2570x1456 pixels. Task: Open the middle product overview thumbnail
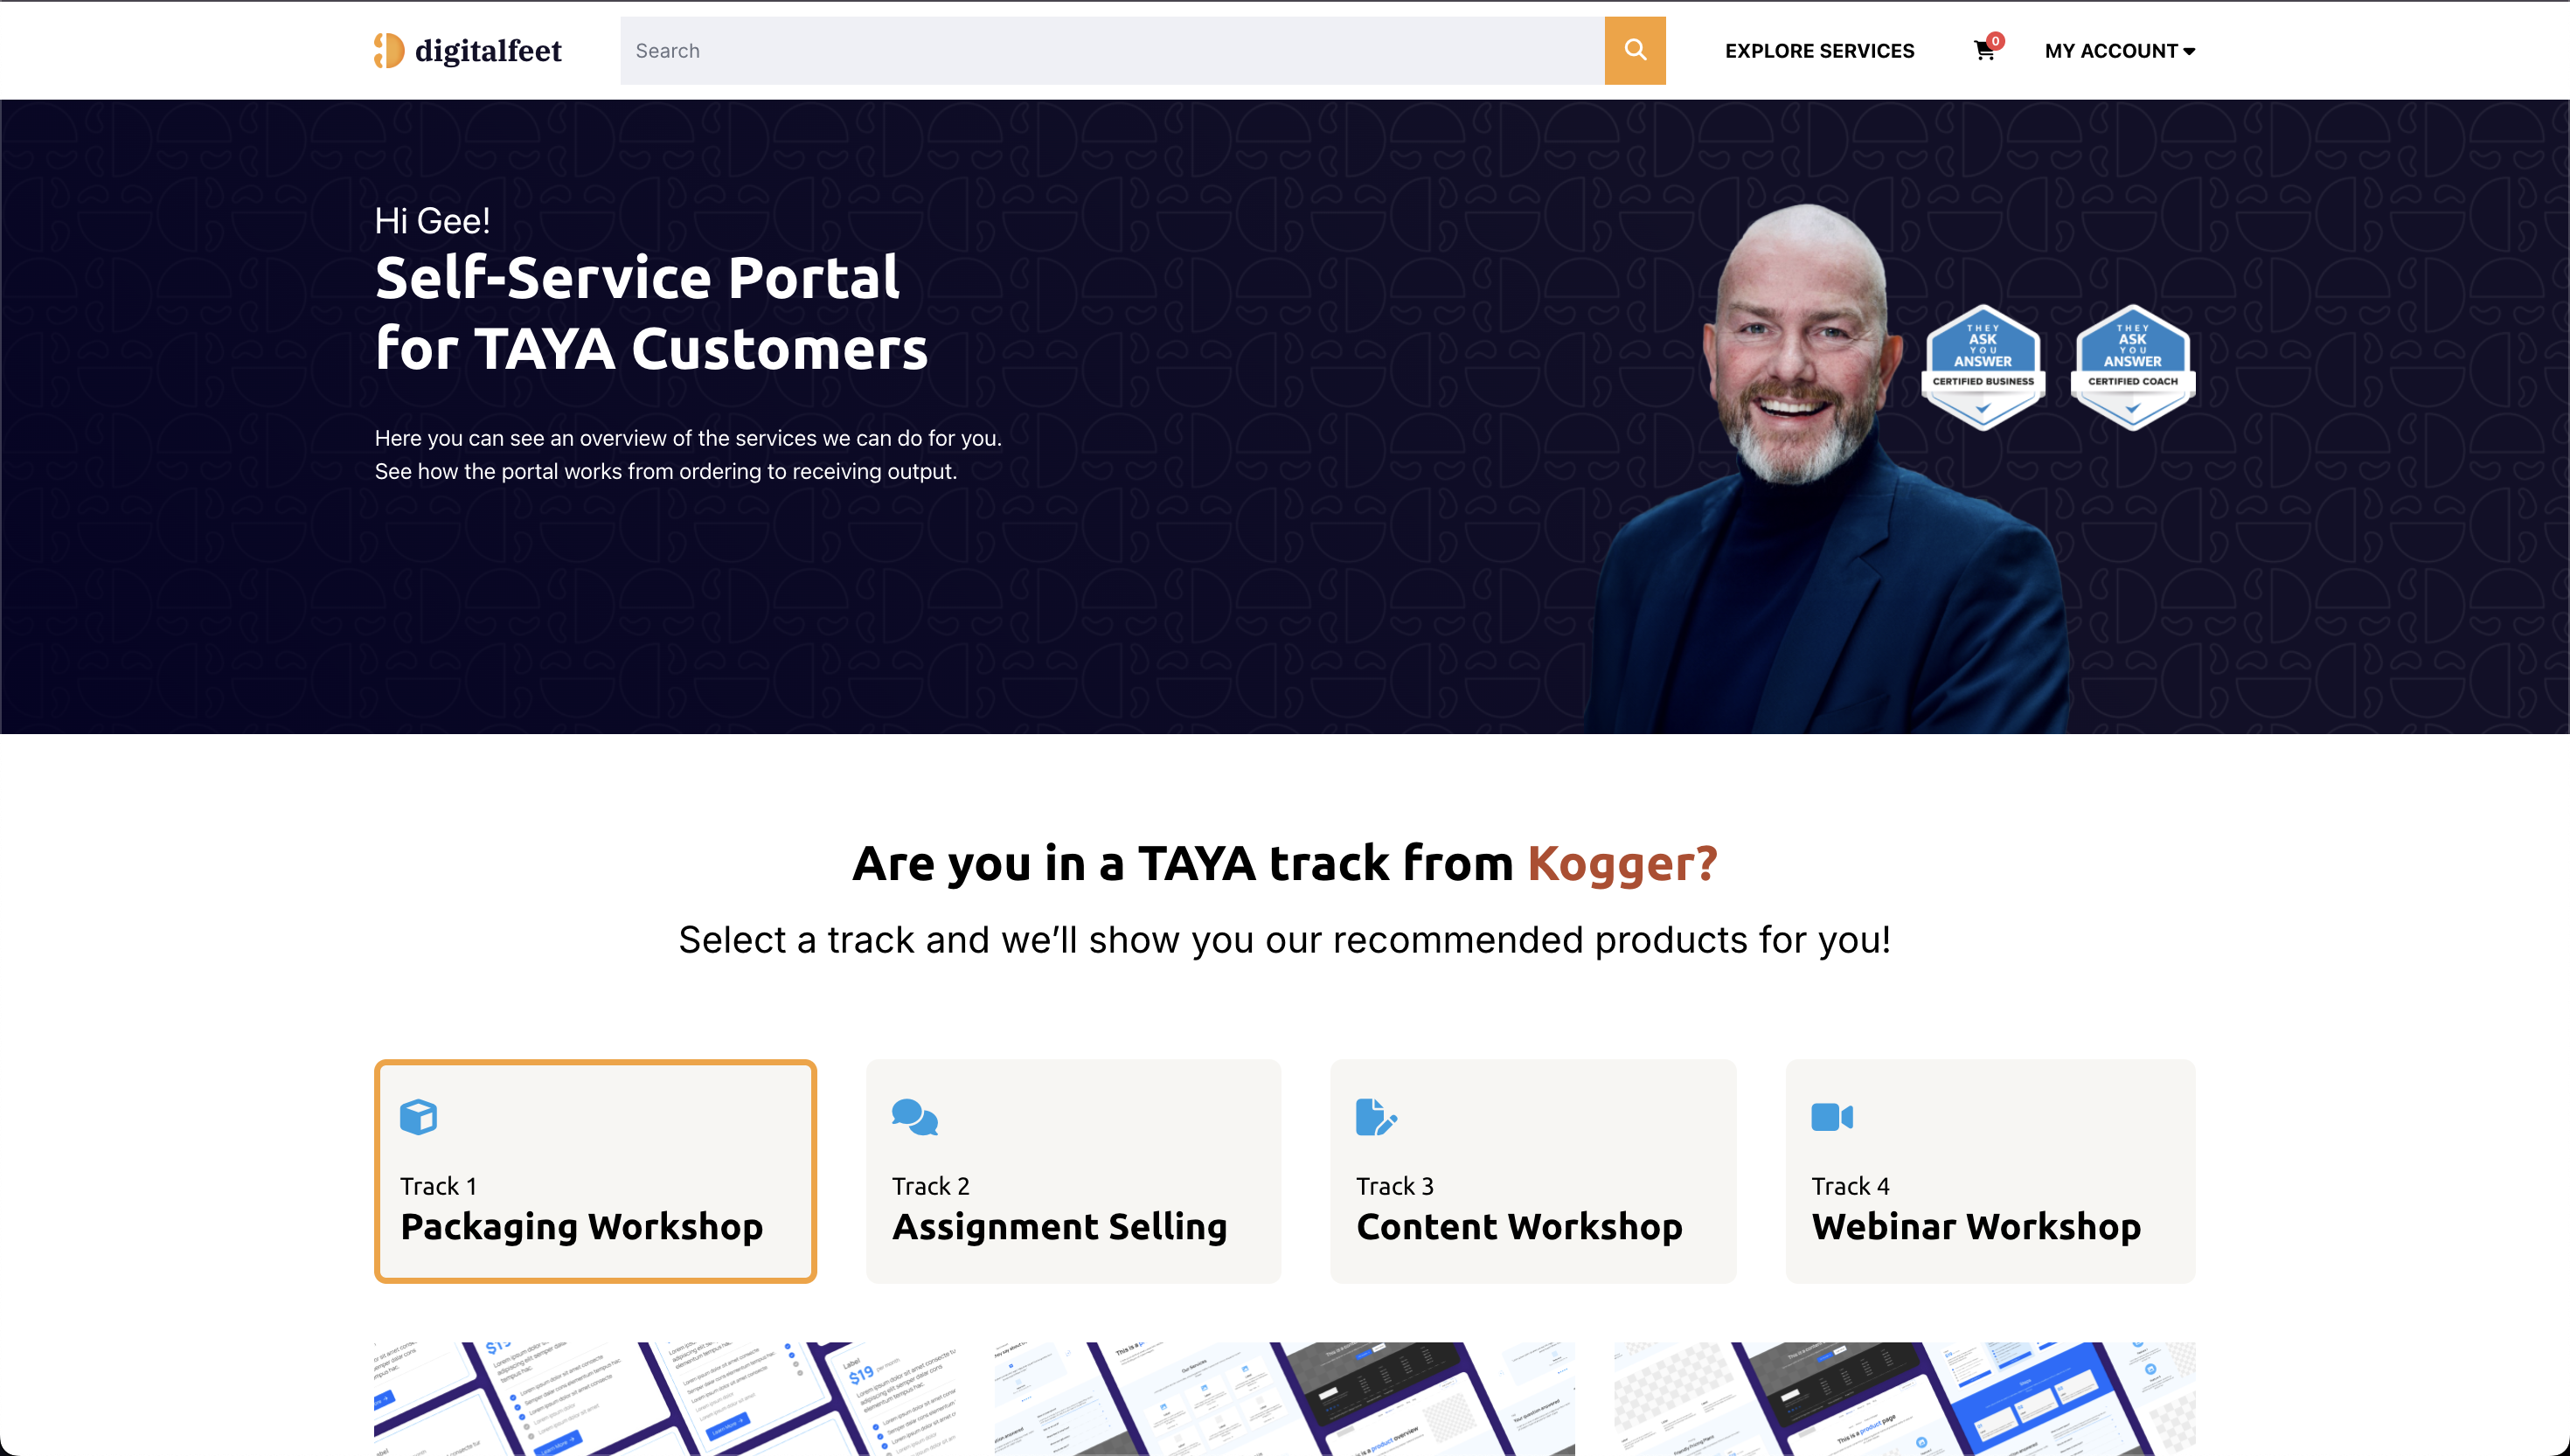pyautogui.click(x=1284, y=1398)
